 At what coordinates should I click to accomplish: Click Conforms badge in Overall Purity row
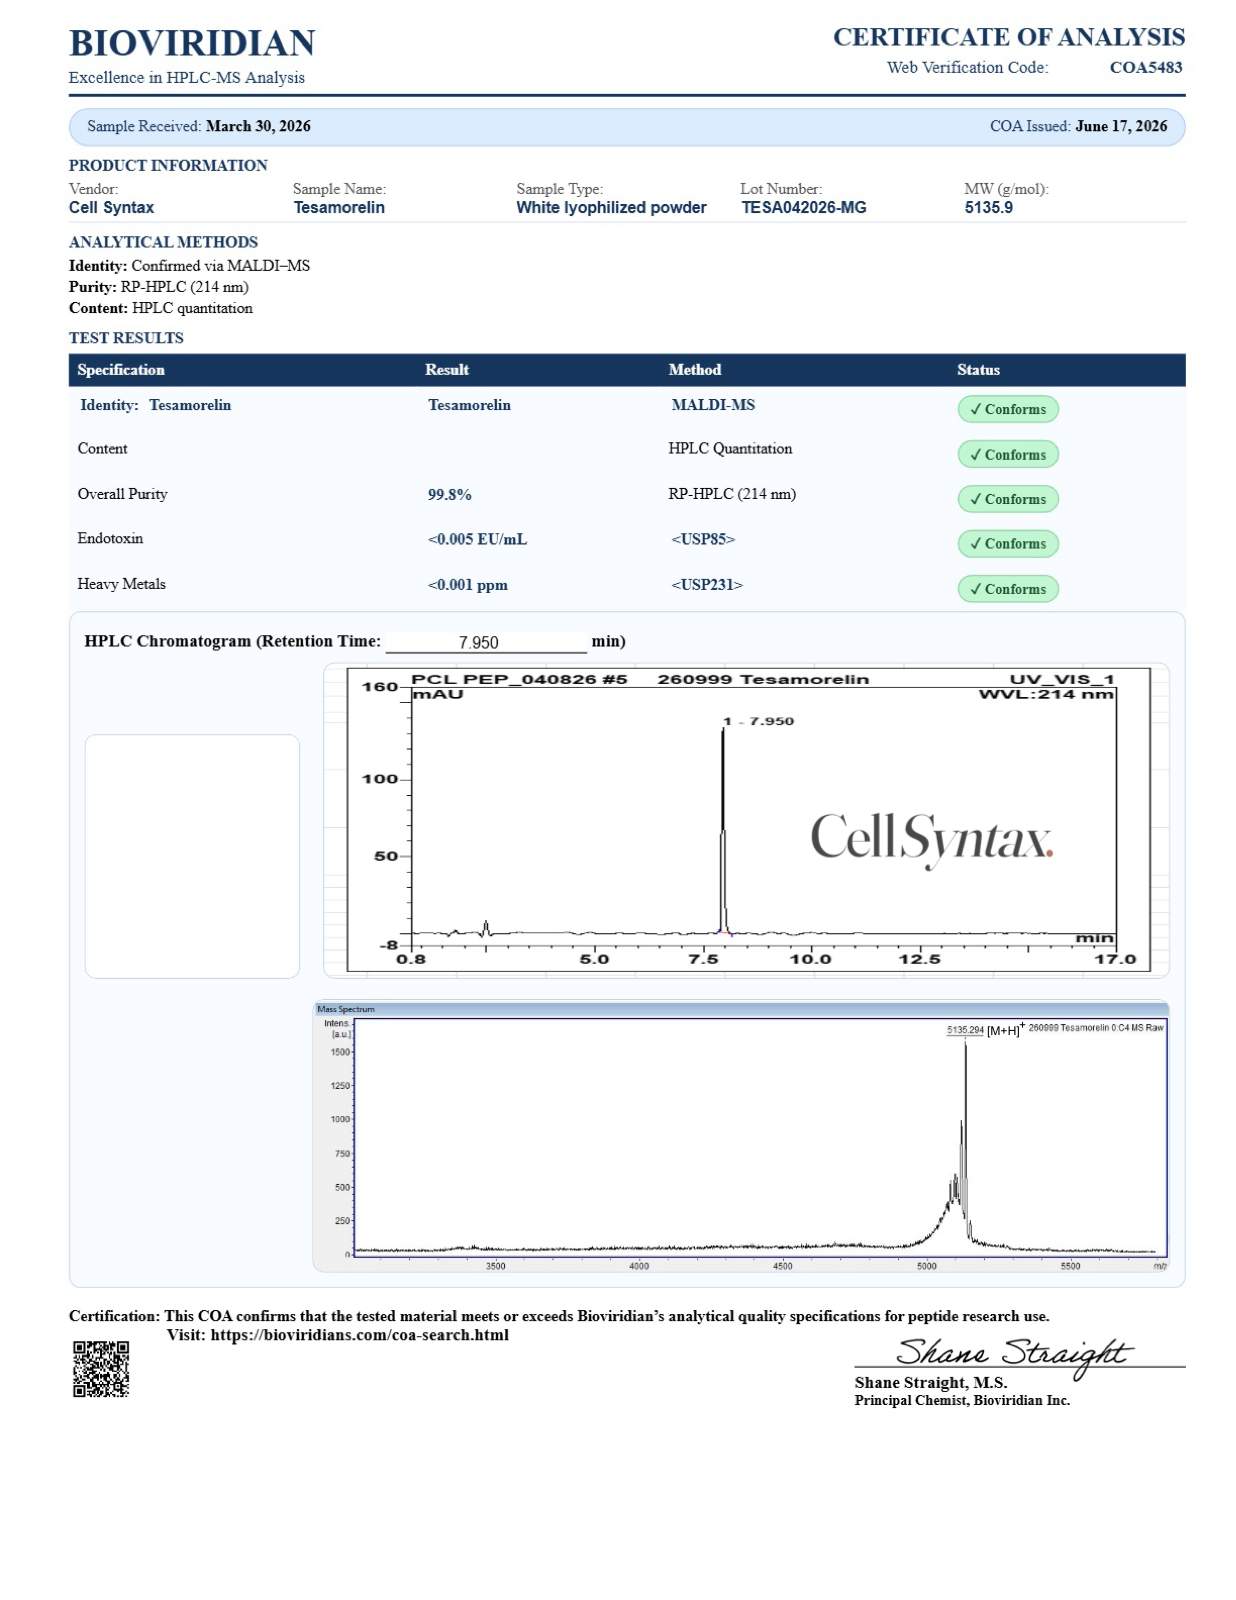[1008, 499]
